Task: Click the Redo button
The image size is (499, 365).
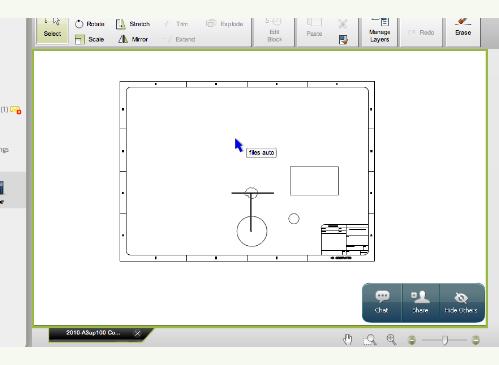Action: (x=421, y=32)
